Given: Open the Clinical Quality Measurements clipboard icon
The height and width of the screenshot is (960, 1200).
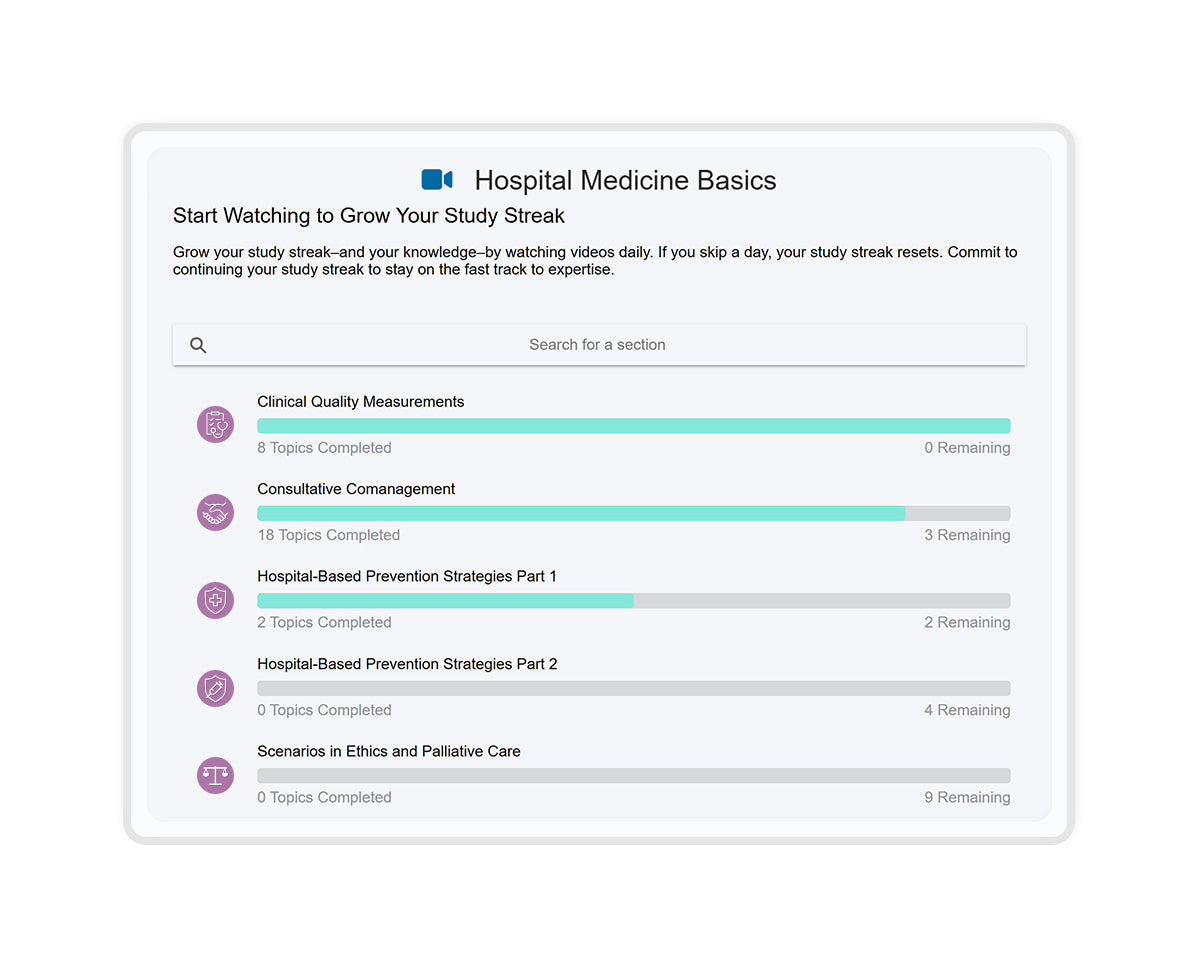Looking at the screenshot, I should (215, 425).
